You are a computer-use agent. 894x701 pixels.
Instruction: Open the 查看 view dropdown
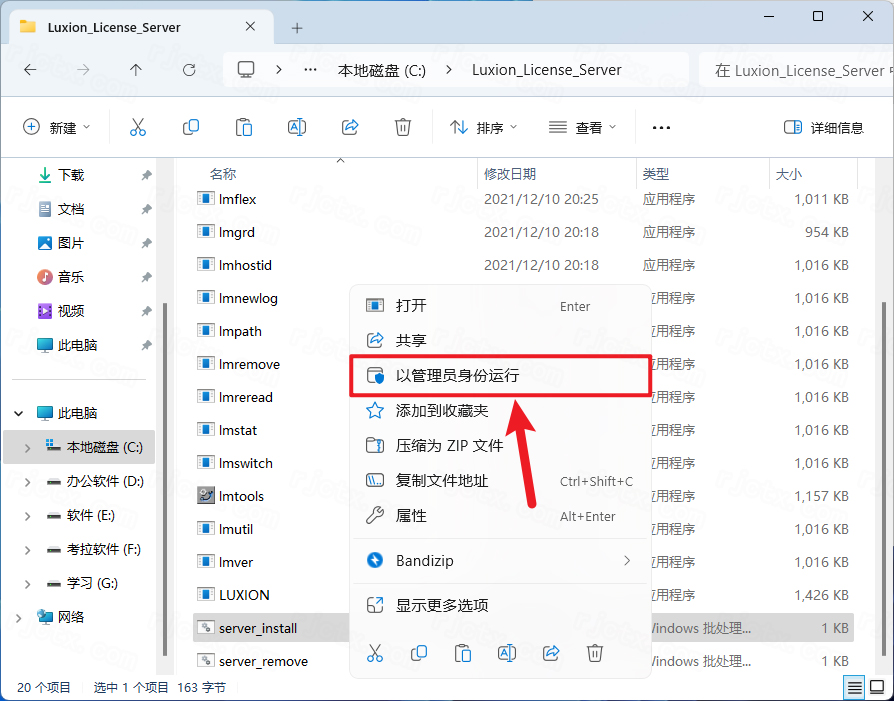[x=583, y=127]
